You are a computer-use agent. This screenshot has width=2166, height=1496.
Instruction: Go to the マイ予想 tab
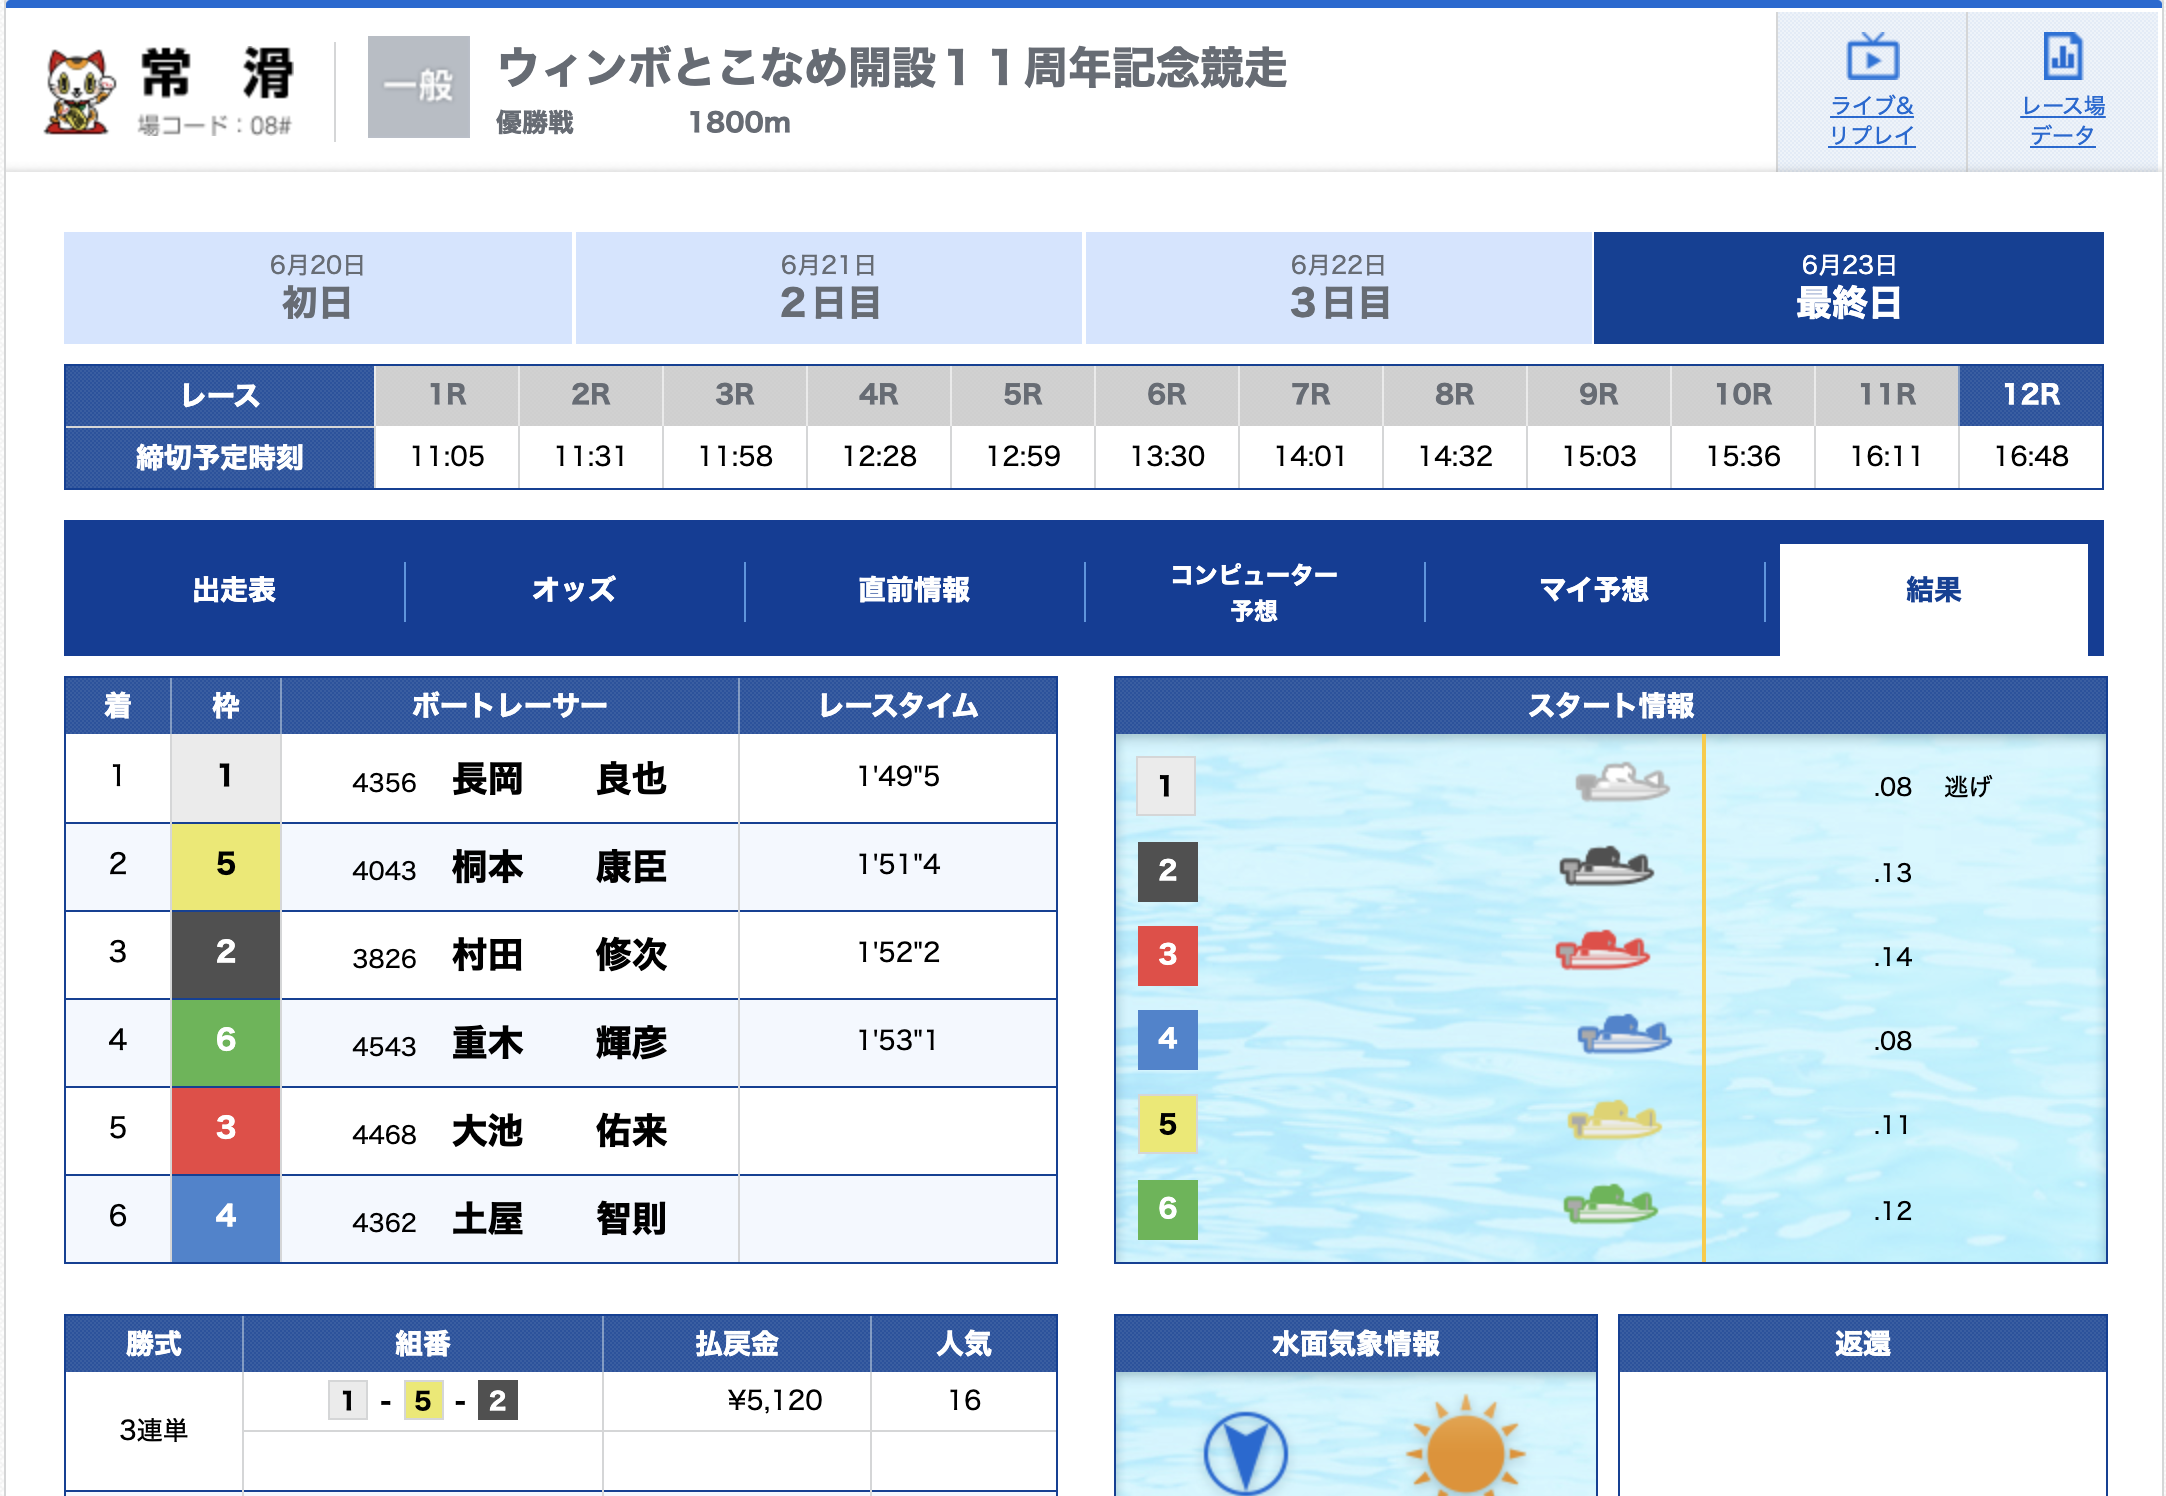(1594, 590)
